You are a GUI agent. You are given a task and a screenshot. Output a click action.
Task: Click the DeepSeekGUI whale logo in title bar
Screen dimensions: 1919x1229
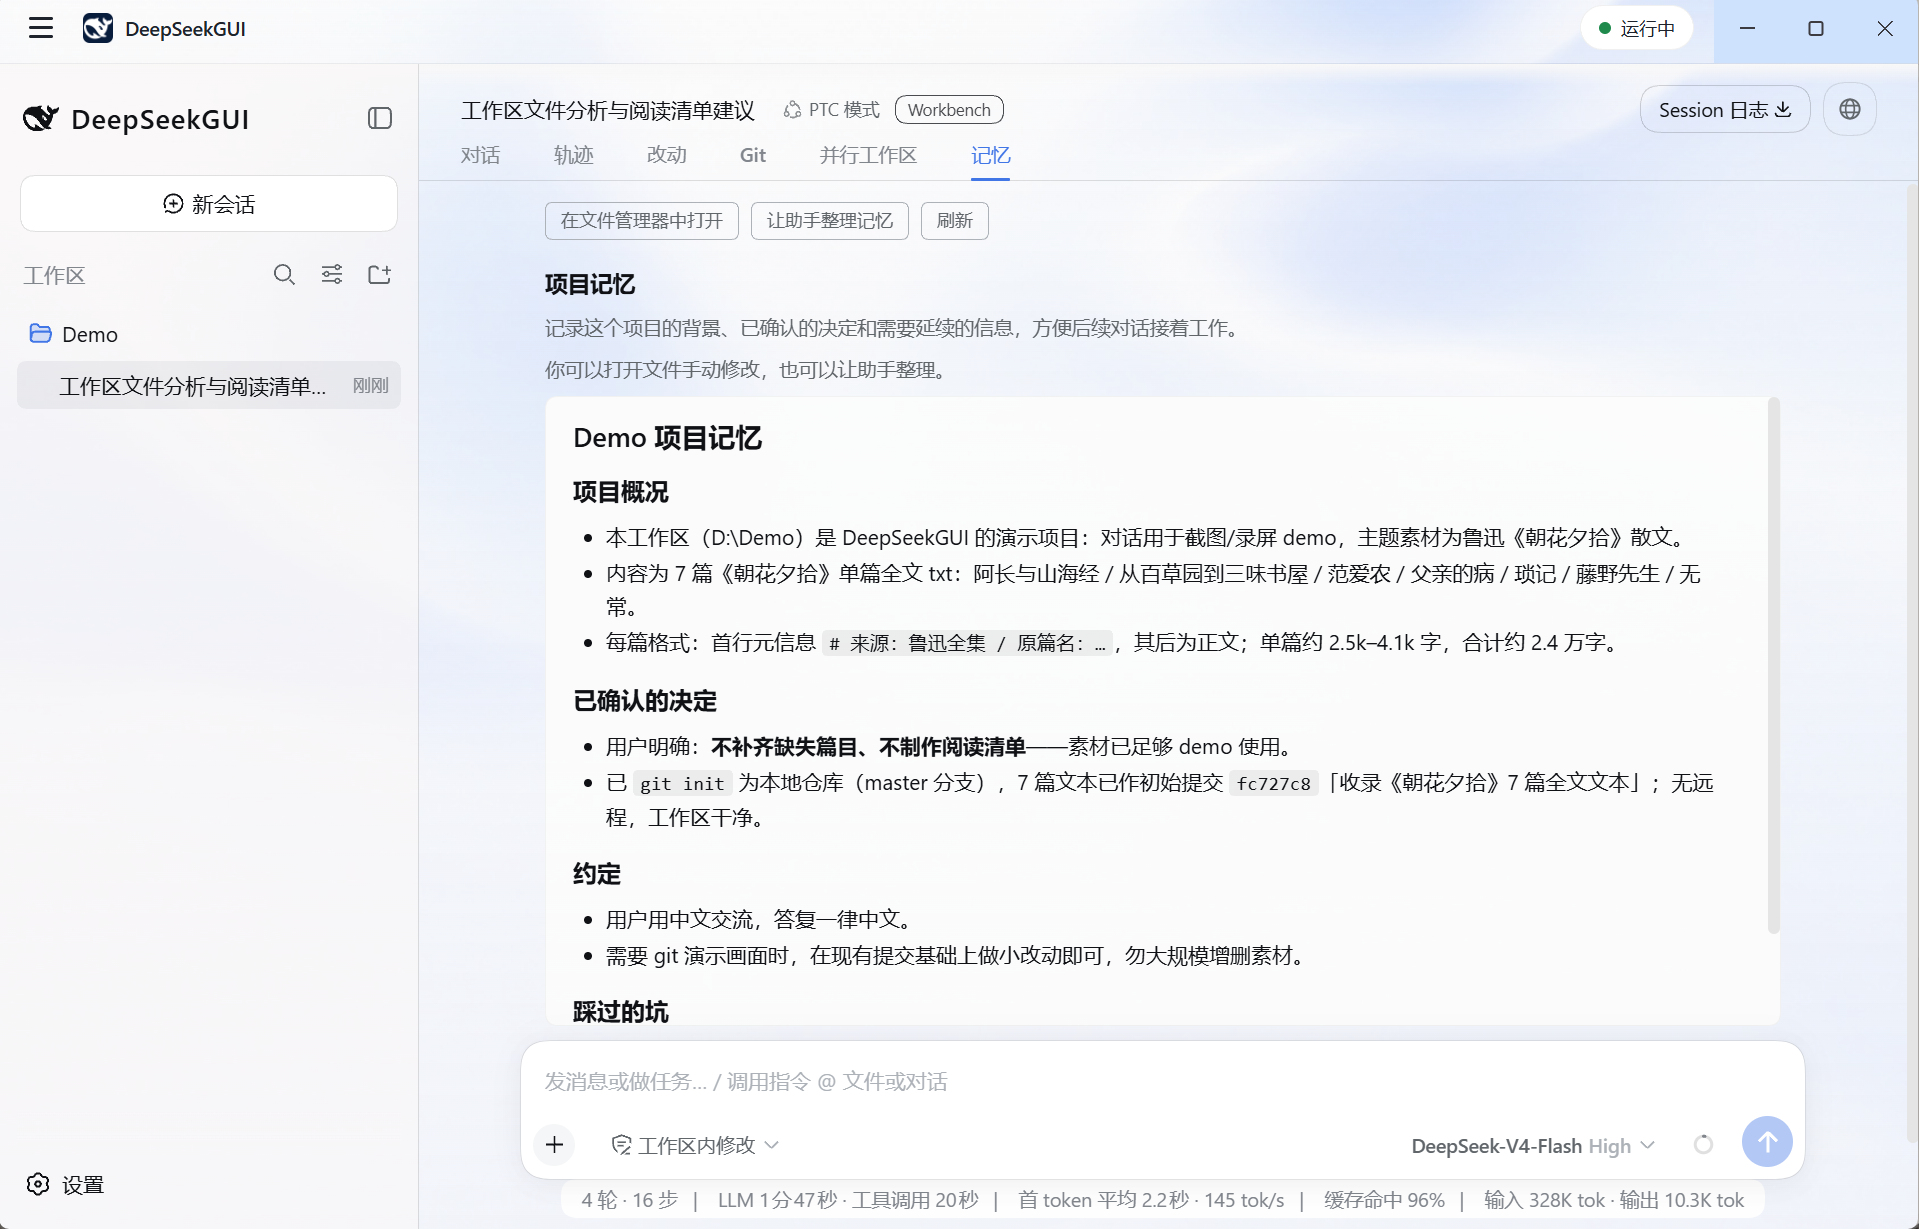[97, 28]
